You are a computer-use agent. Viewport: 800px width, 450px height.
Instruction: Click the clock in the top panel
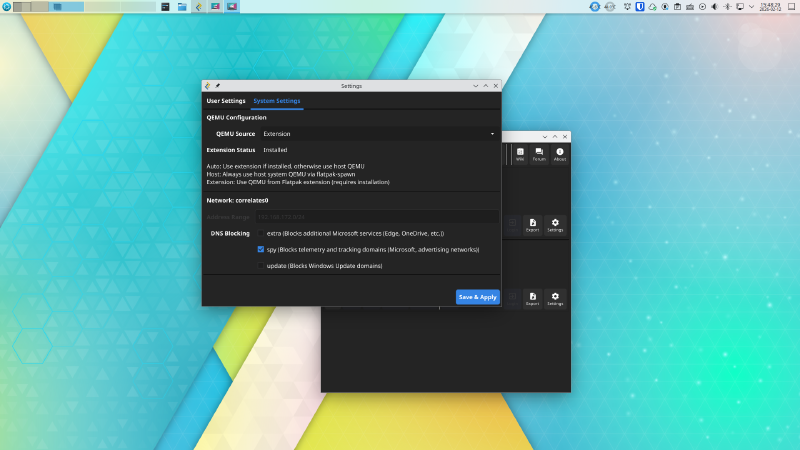pyautogui.click(x=770, y=7)
